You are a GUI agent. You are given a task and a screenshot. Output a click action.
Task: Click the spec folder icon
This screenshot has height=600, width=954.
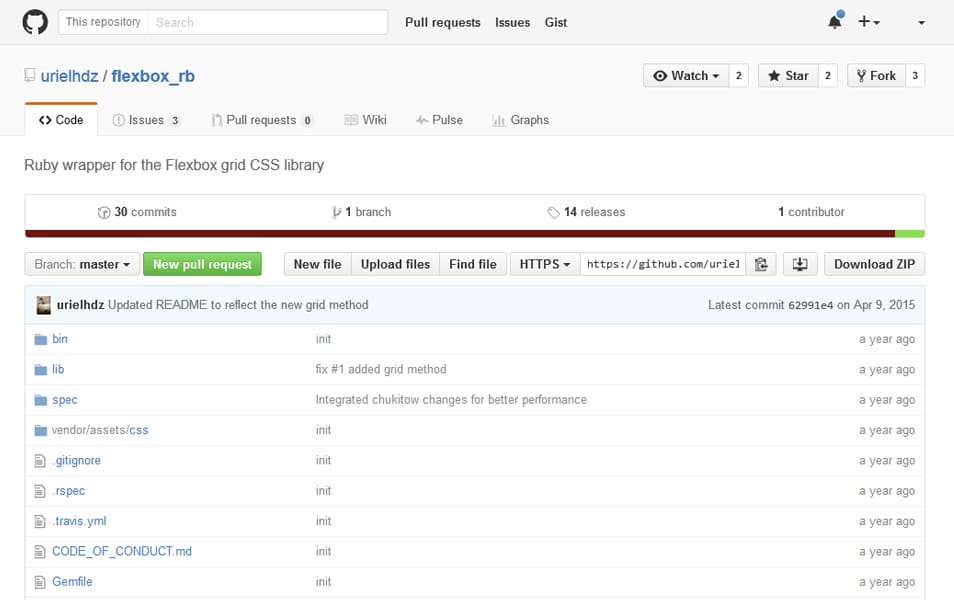point(41,400)
